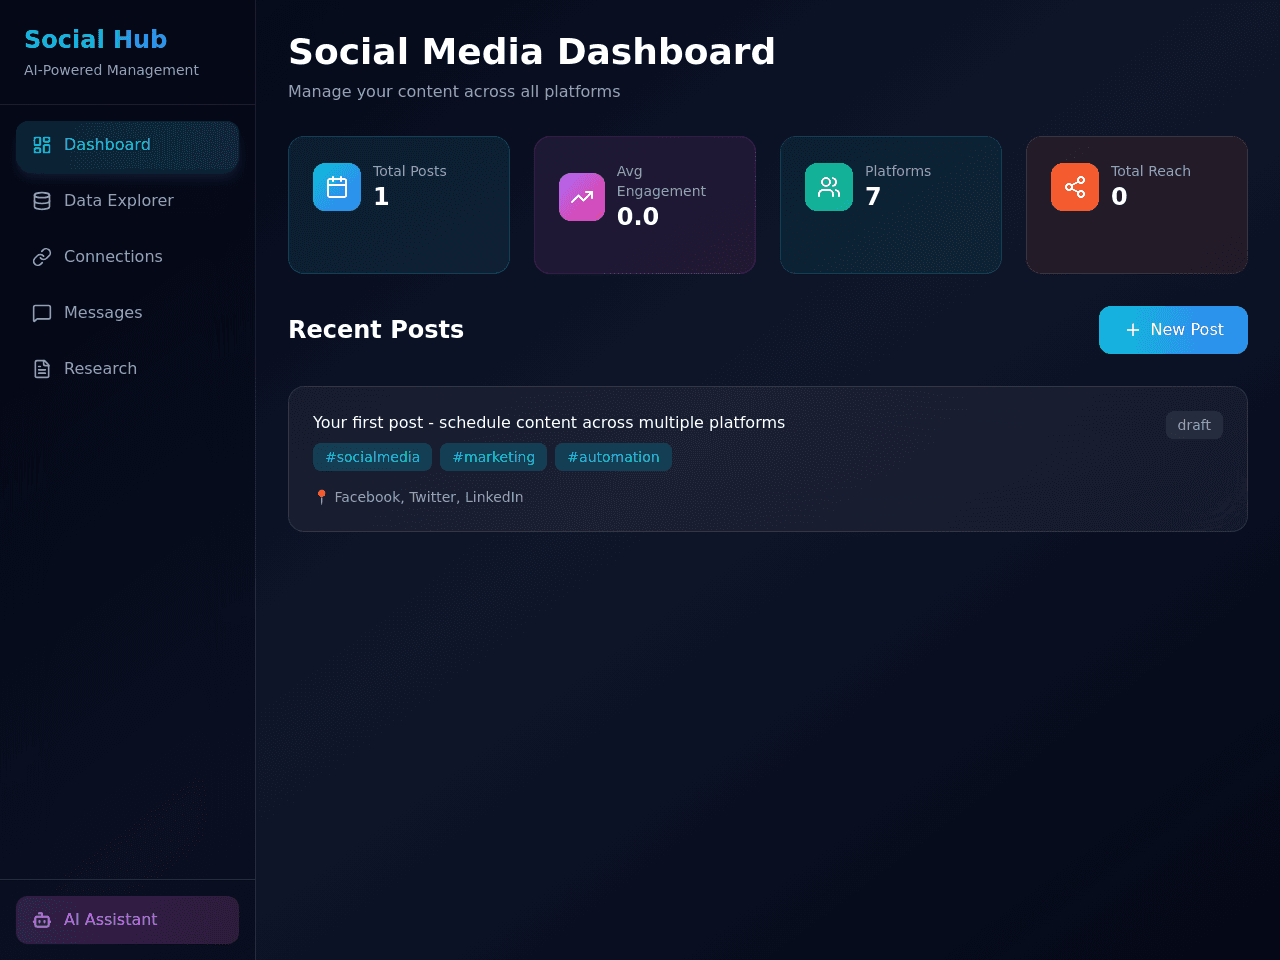Image resolution: width=1280 pixels, height=960 pixels.
Task: Go to Data Explorer section
Action: (127, 201)
